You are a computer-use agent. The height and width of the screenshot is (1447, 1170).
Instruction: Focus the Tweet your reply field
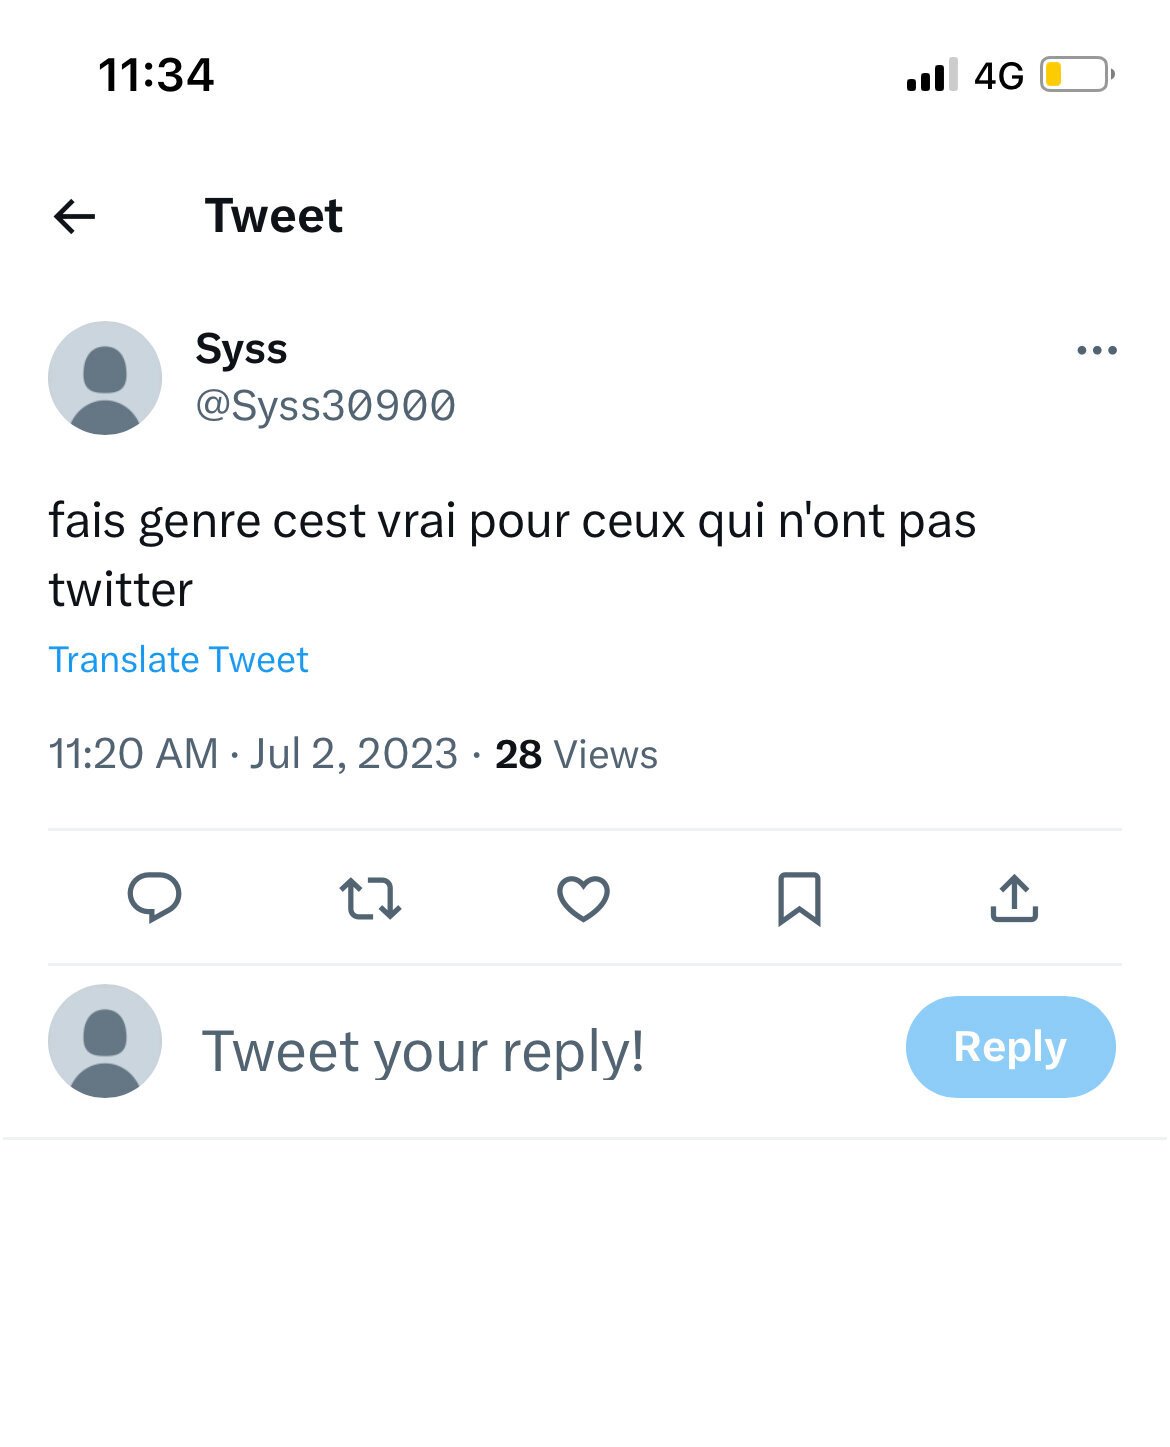423,1051
